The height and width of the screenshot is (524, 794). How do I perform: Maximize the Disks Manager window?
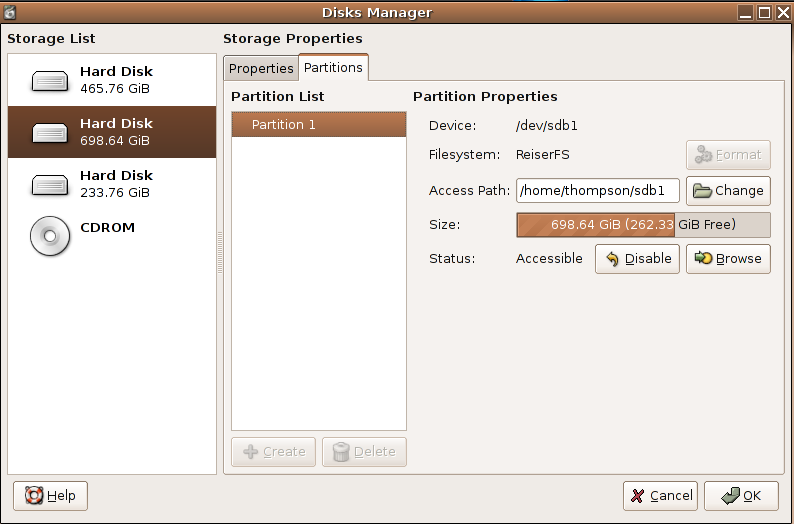tap(764, 12)
